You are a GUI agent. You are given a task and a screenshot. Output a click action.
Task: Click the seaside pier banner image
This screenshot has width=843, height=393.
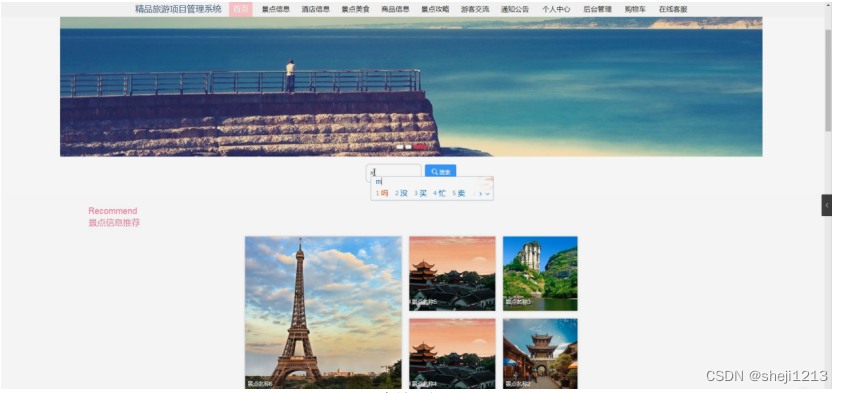point(411,87)
